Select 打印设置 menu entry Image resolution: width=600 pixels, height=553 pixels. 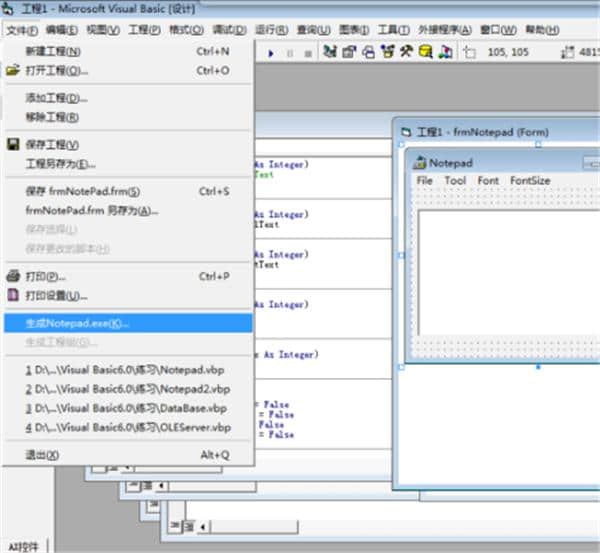point(56,296)
